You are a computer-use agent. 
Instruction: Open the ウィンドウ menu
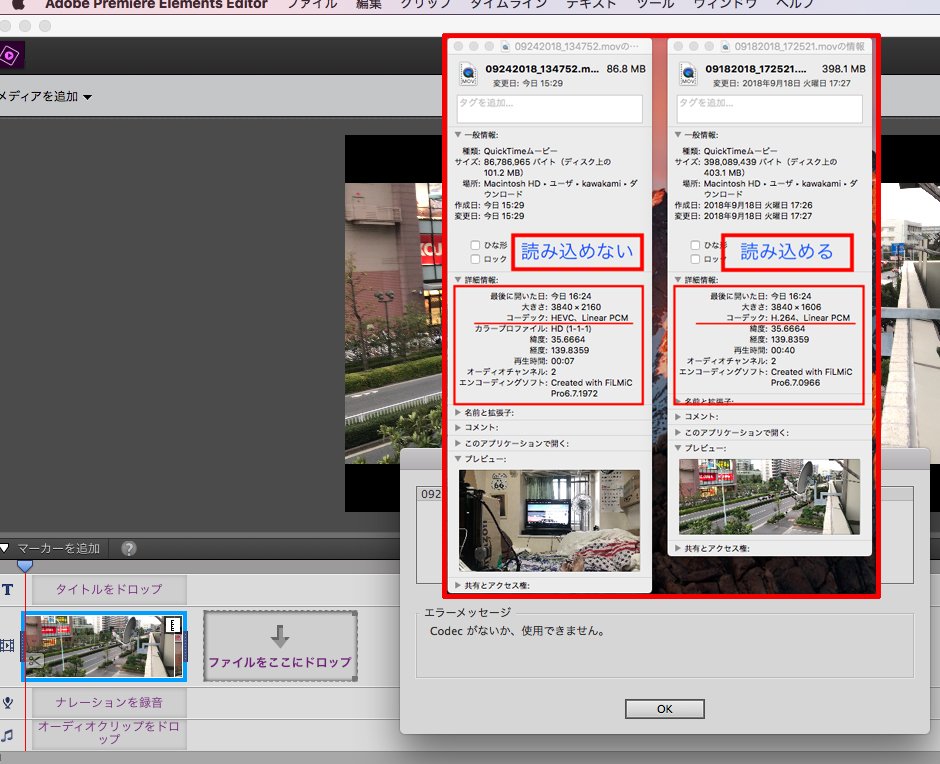[x=725, y=4]
